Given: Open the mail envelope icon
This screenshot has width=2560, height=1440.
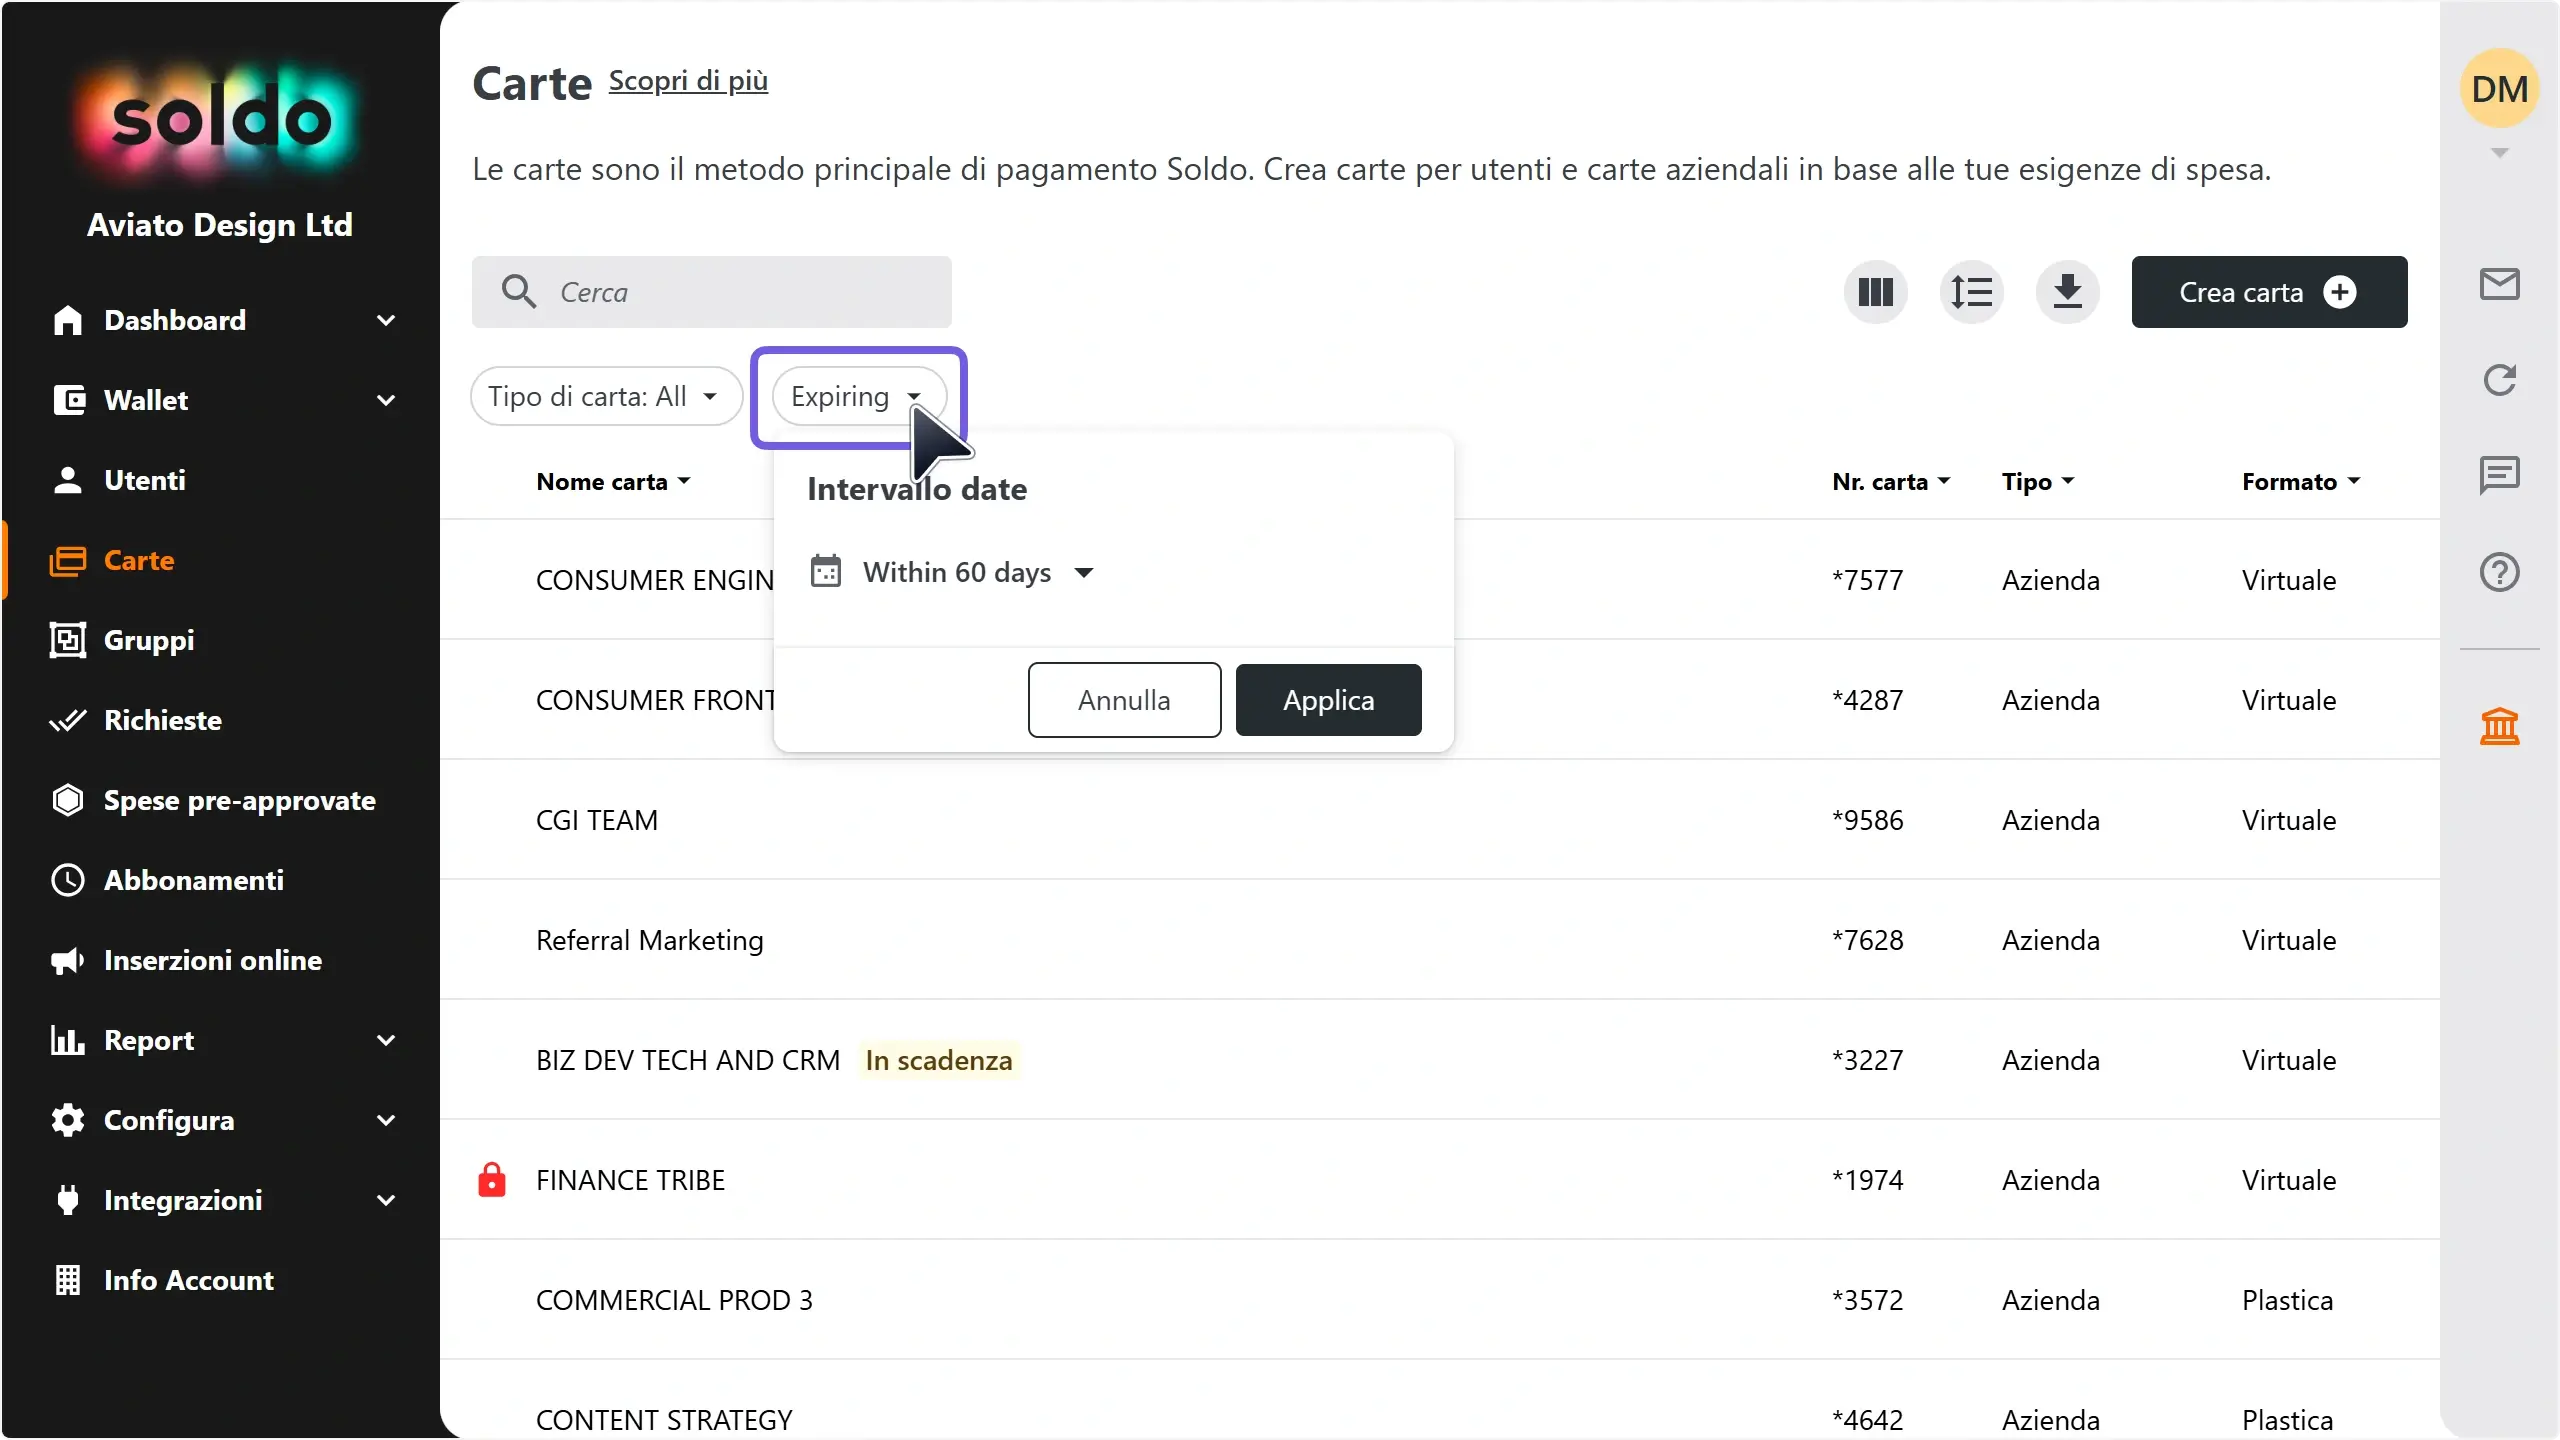Looking at the screenshot, I should tap(2499, 284).
